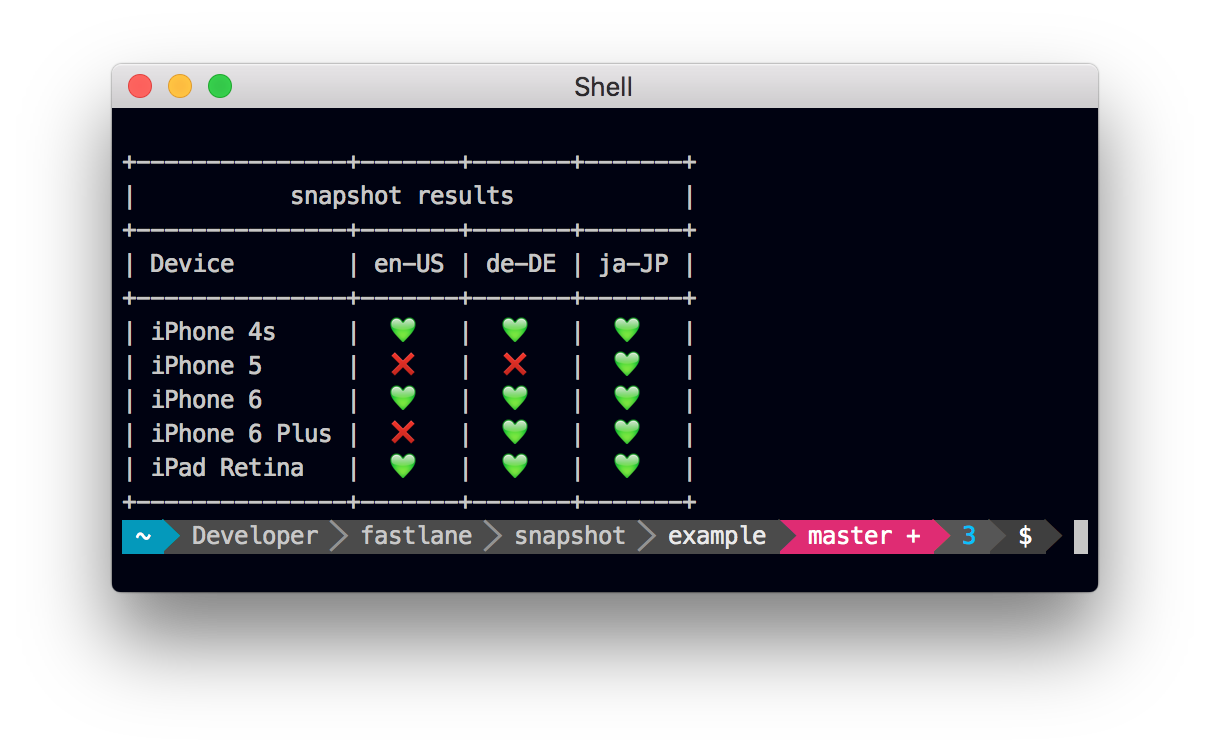Click the Shell window title bar
This screenshot has width=1210, height=752.
pyautogui.click(x=603, y=87)
